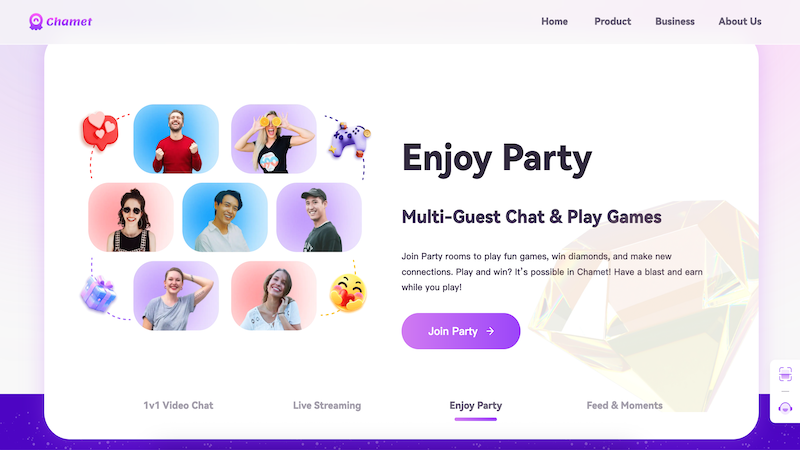800x450 pixels.
Task: Open the Home menu item
Action: point(555,21)
